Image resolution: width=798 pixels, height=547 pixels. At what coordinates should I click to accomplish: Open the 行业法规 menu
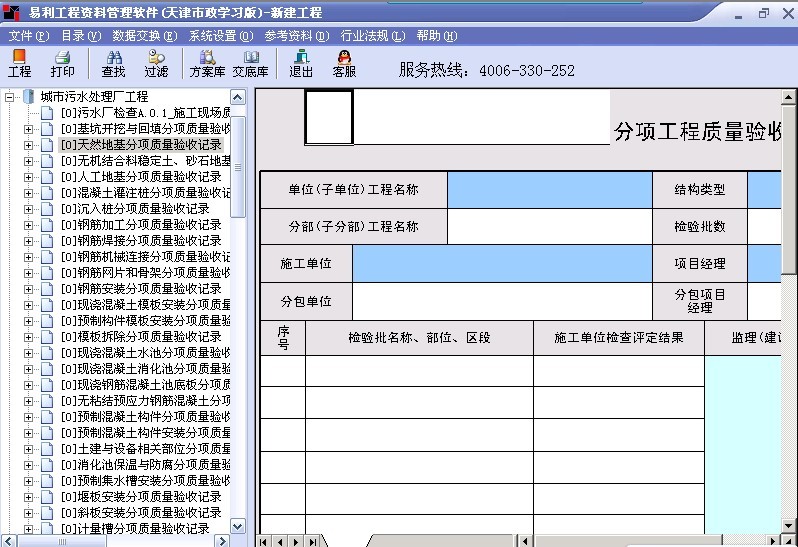point(372,36)
